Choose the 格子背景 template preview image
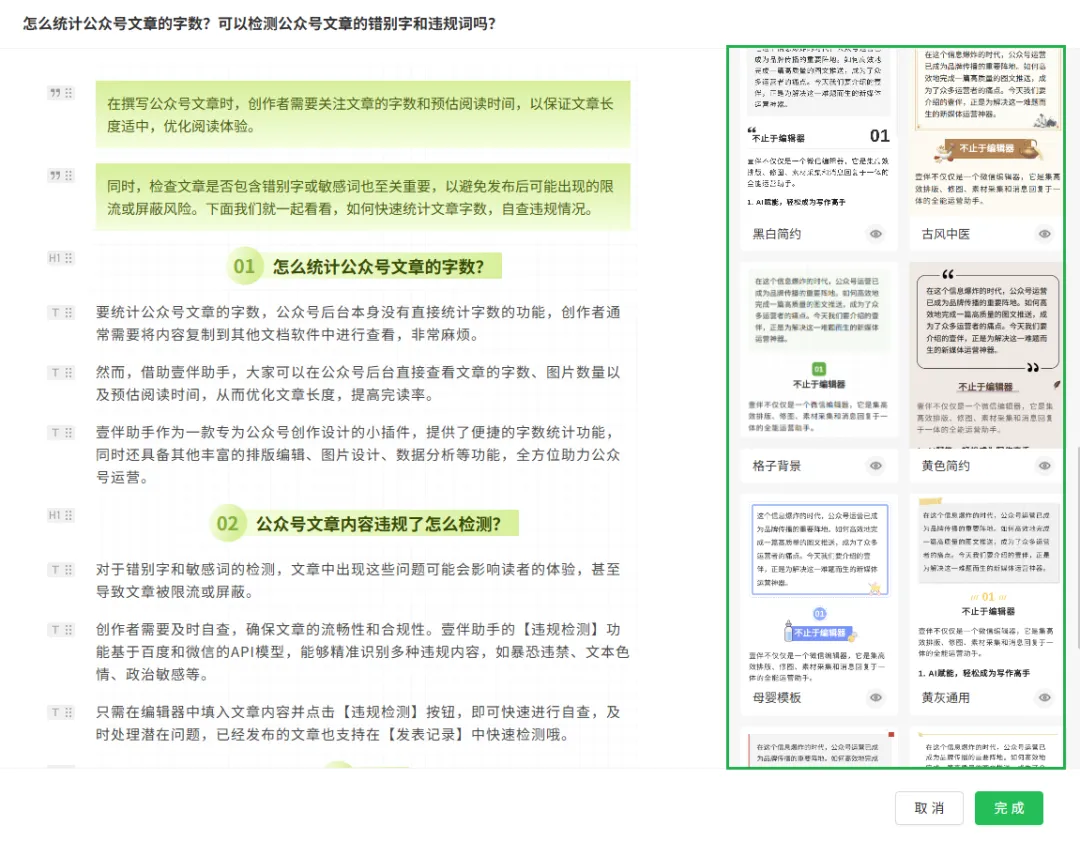 click(x=819, y=353)
